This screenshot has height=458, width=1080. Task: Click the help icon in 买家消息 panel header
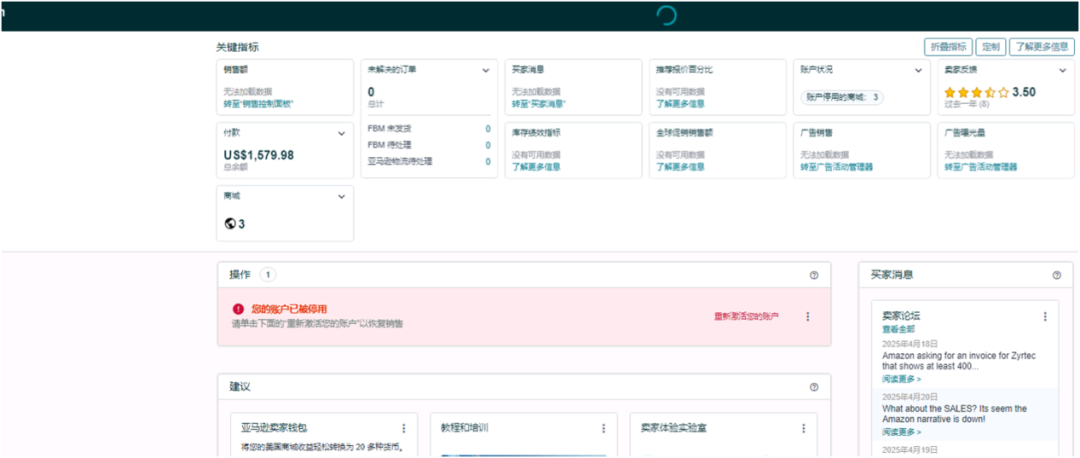point(1057,275)
